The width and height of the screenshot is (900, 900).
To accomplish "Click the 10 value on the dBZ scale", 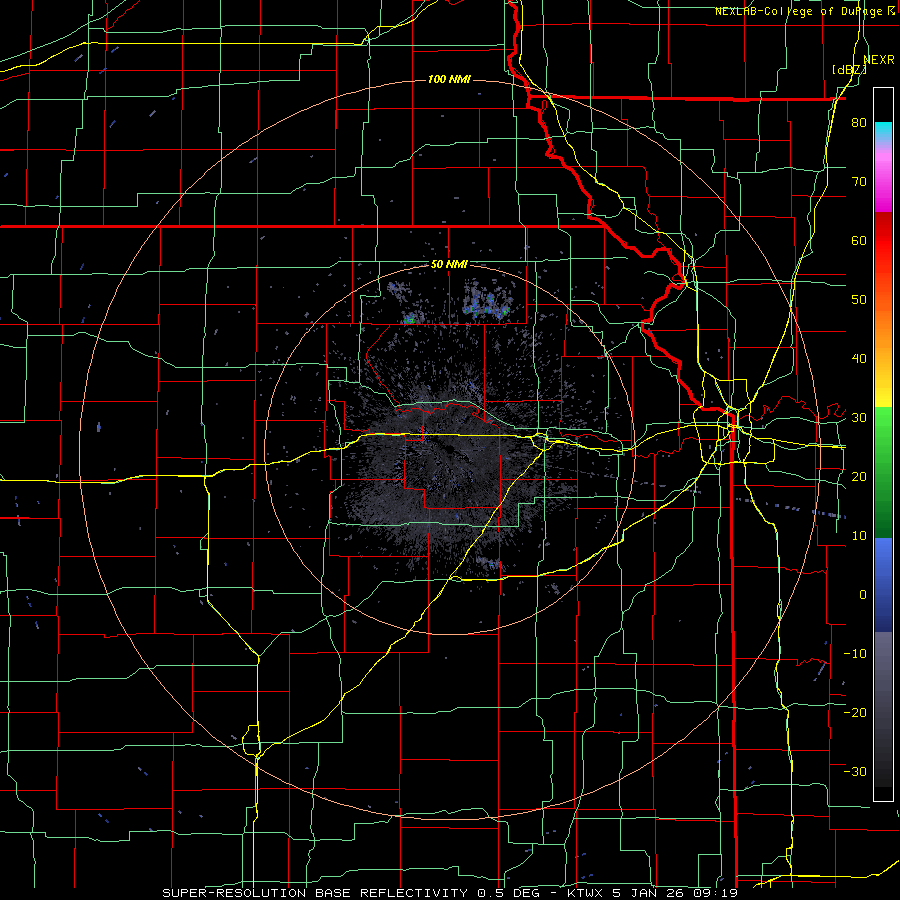I will (x=859, y=536).
